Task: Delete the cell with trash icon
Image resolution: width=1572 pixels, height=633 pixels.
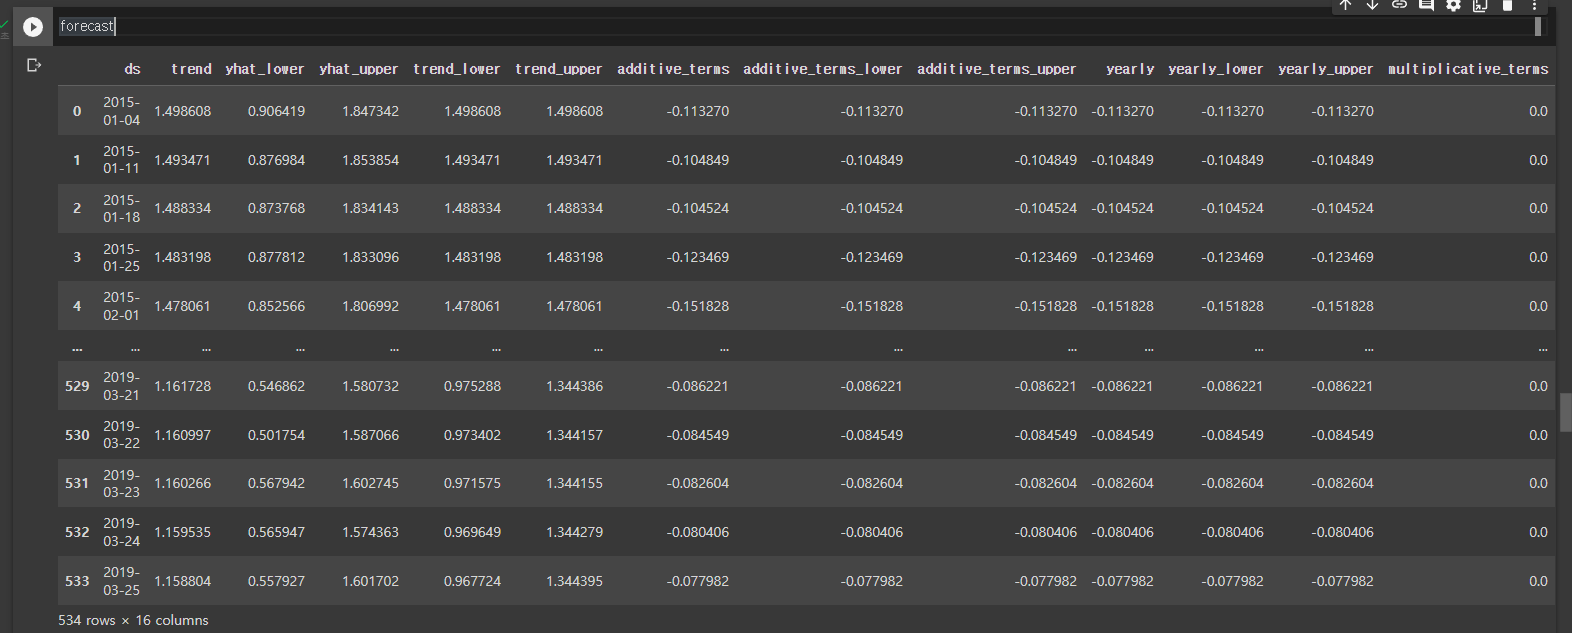Action: point(1508,5)
